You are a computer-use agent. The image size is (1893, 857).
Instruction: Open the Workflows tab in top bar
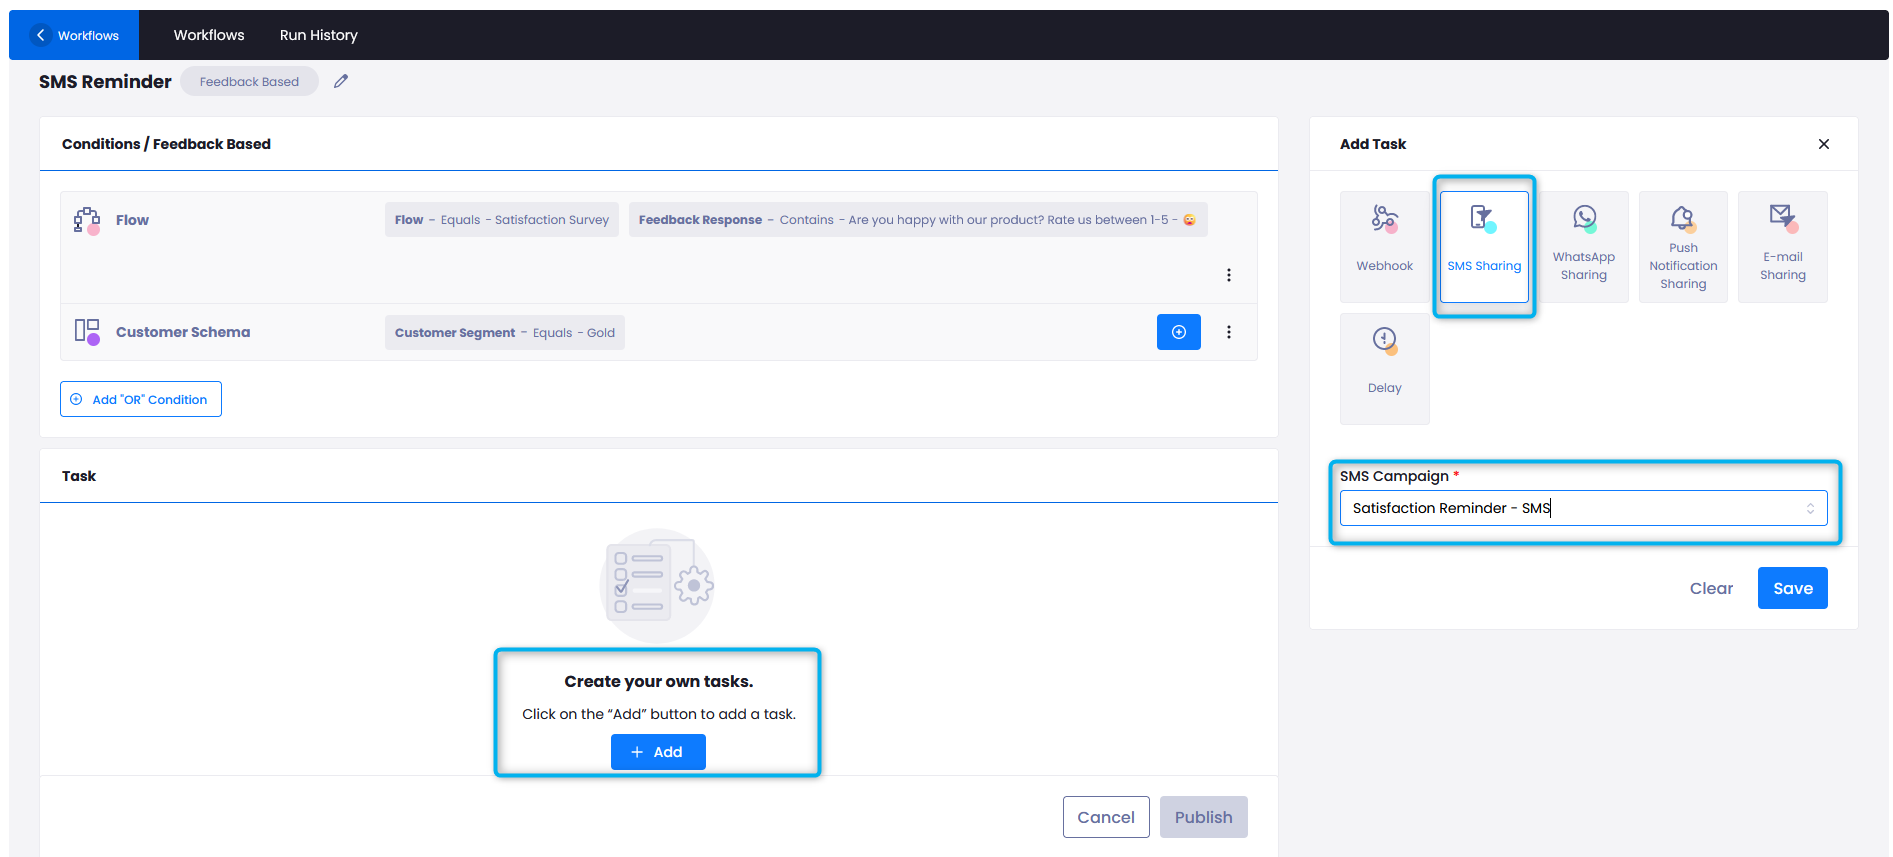[209, 35]
